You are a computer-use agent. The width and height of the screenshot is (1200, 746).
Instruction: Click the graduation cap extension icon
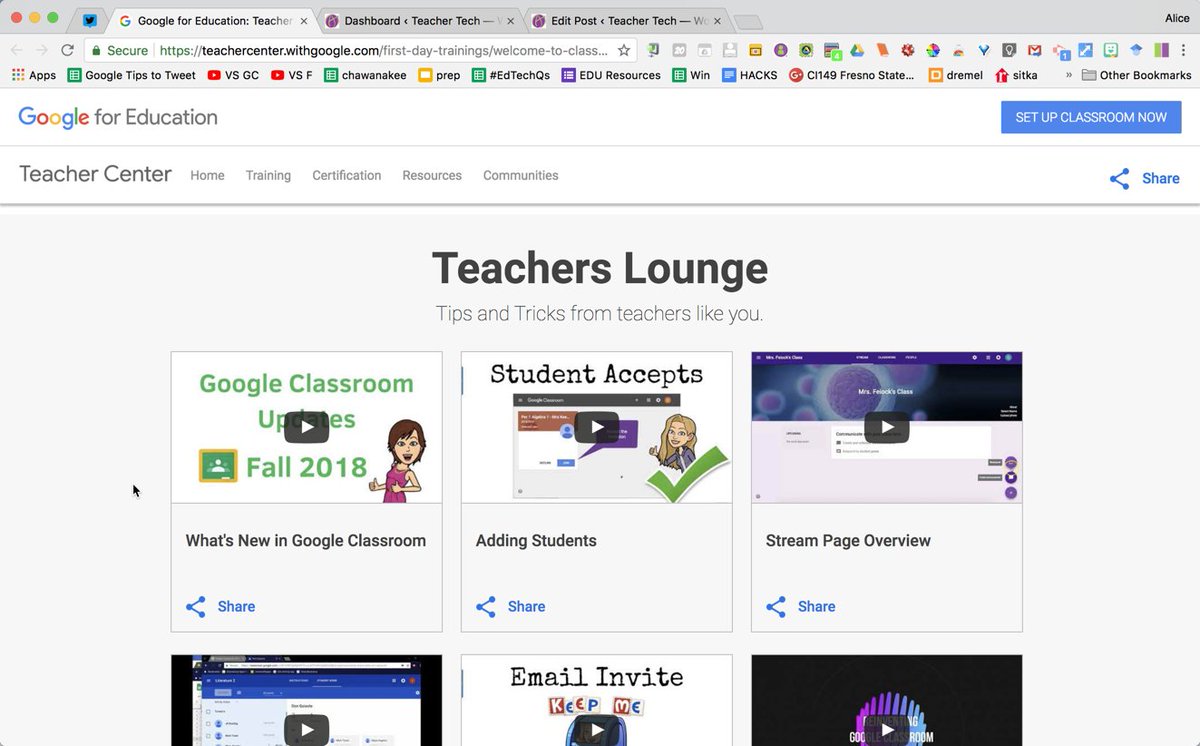(1136, 50)
